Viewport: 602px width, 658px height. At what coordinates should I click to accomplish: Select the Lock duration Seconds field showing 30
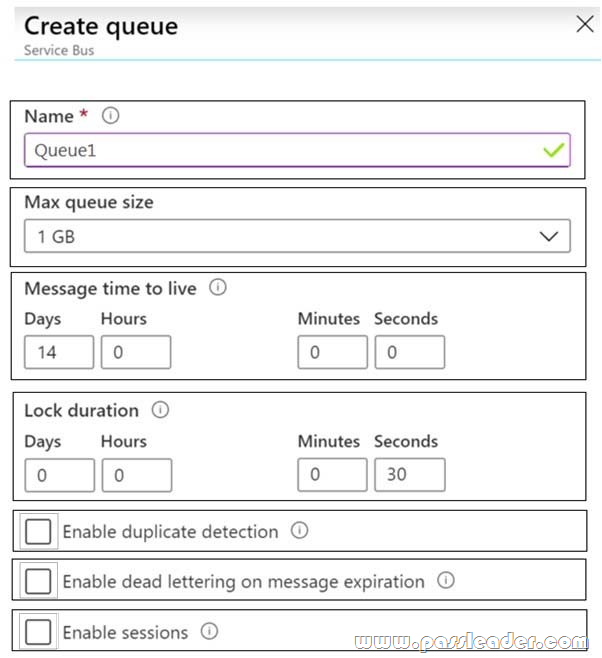(x=410, y=475)
